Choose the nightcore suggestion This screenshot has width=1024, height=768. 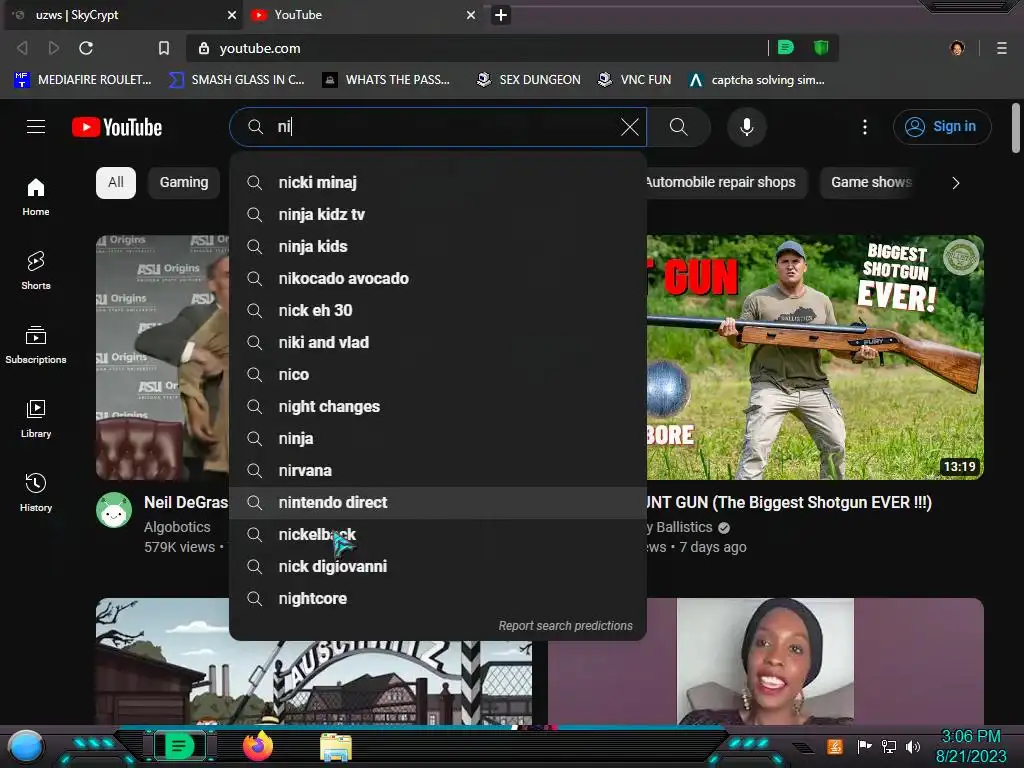point(438,598)
